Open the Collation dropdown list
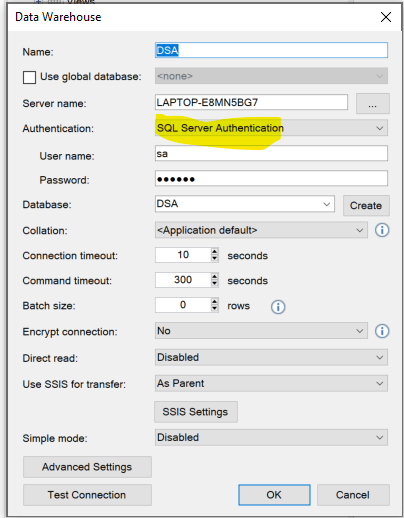This screenshot has width=404, height=518. 261,230
